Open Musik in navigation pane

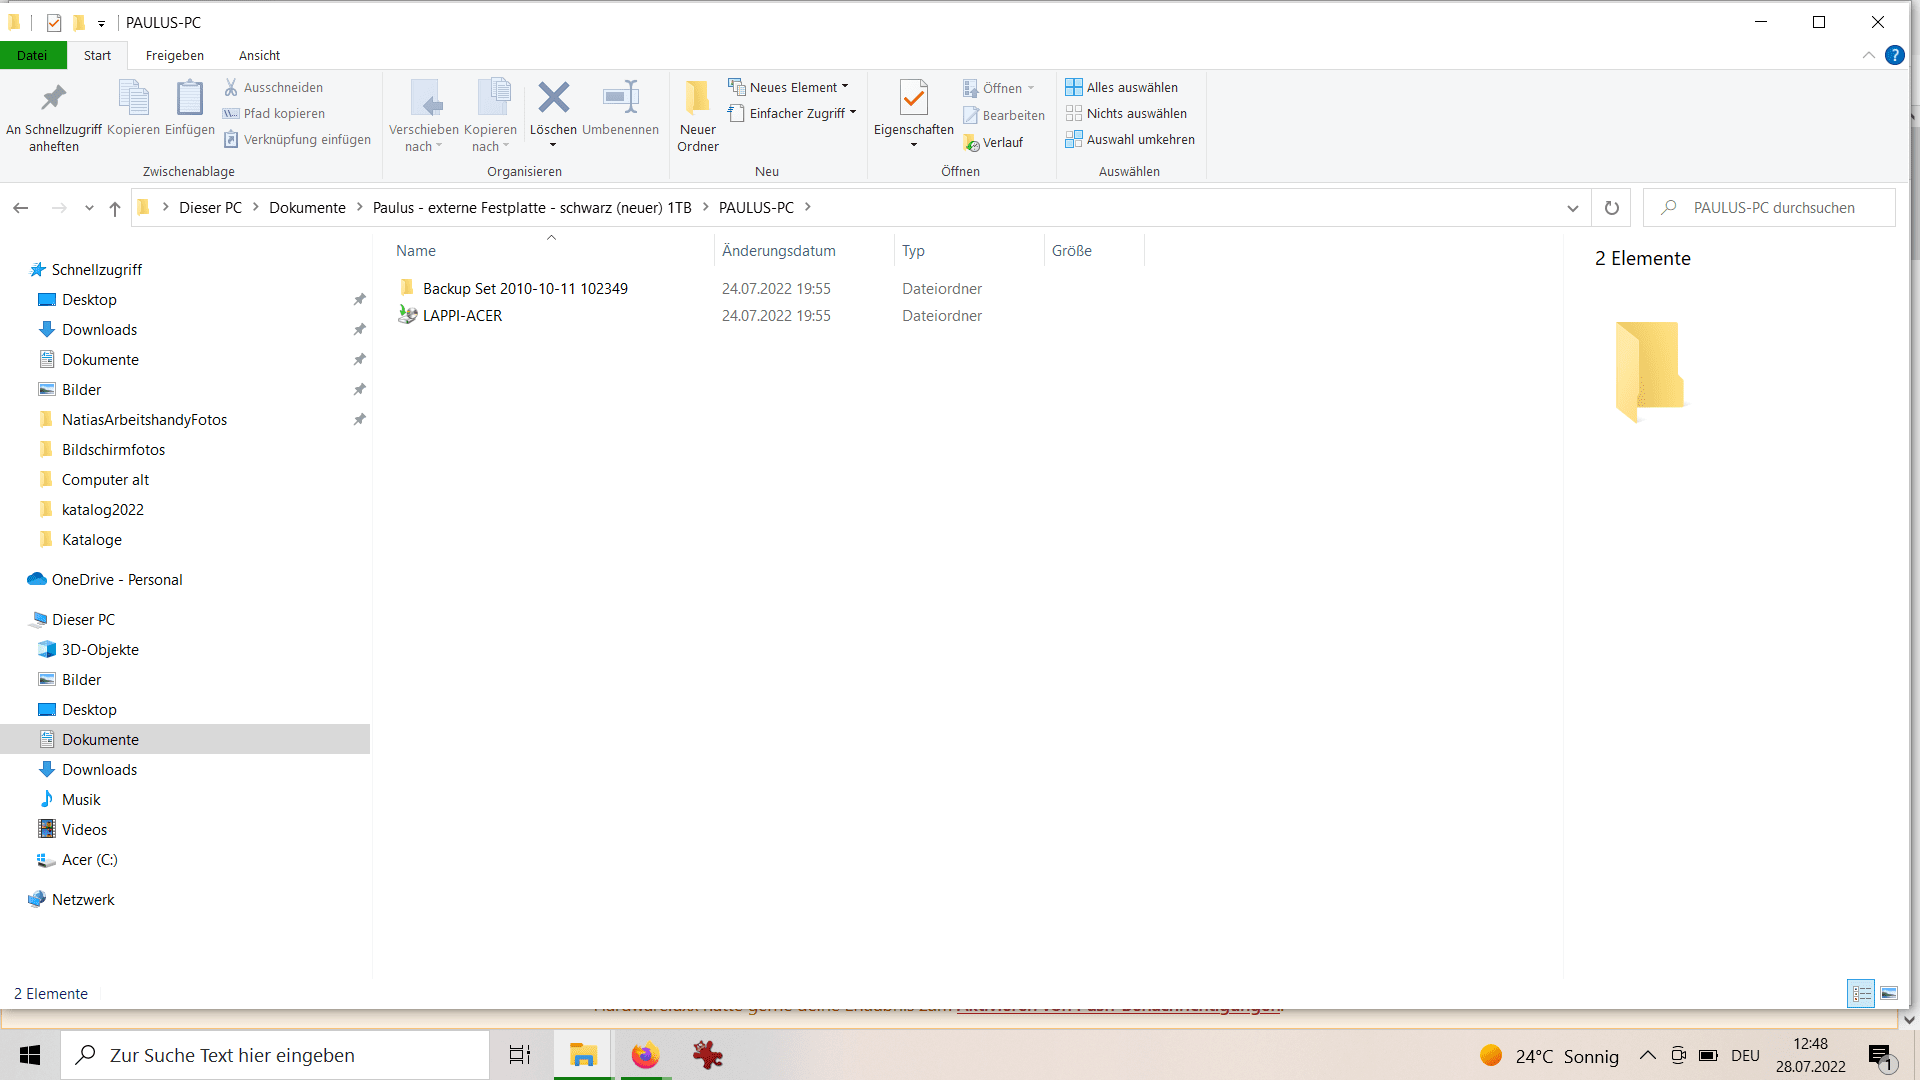tap(81, 799)
